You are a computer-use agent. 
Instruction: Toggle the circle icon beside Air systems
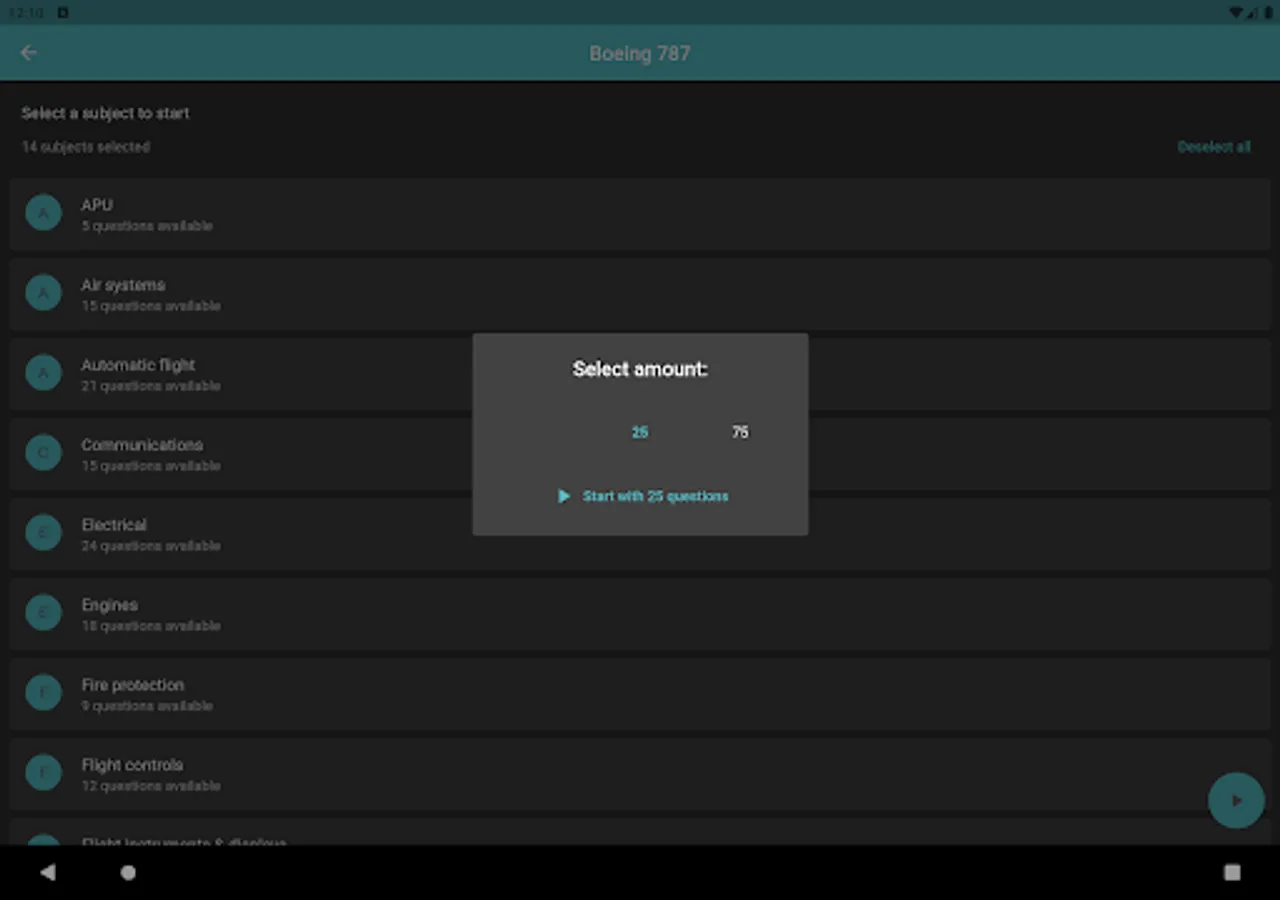click(43, 293)
